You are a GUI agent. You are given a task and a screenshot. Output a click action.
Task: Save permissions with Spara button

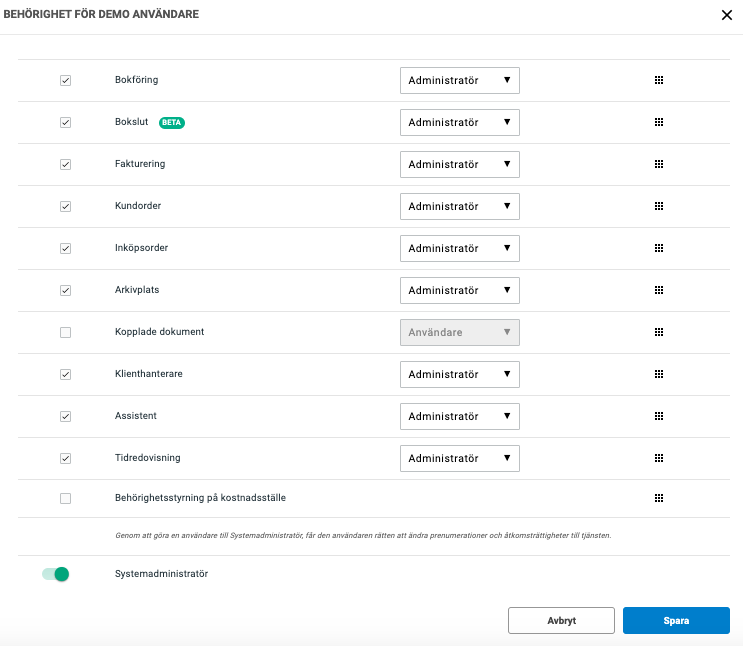coord(676,620)
